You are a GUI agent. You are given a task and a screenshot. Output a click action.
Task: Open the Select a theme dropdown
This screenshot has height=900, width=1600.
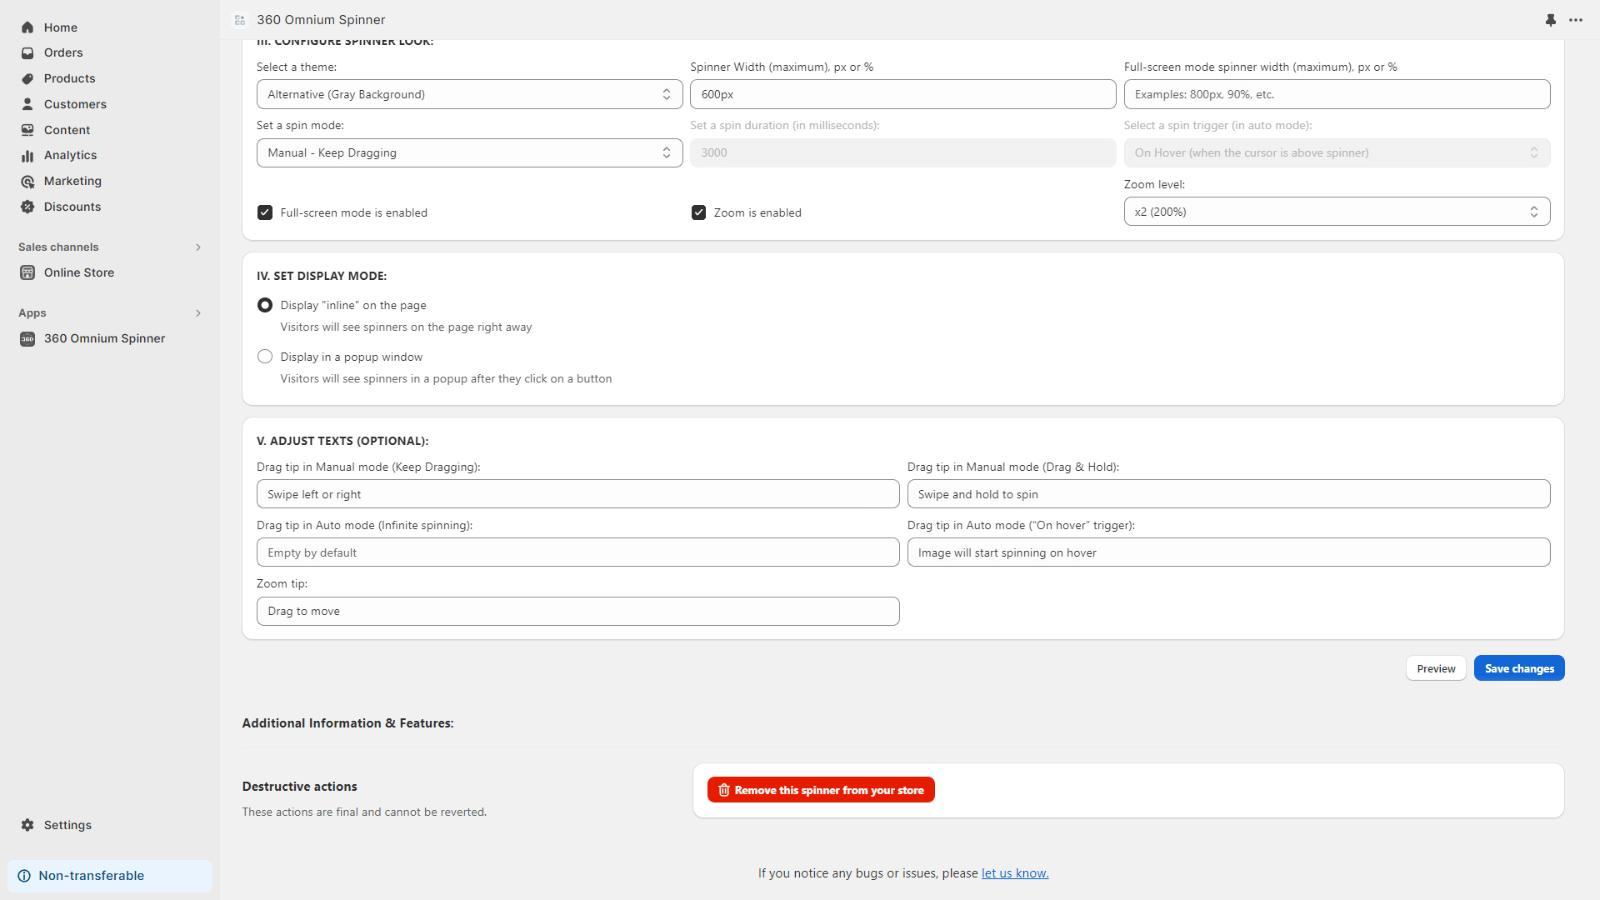[469, 95]
